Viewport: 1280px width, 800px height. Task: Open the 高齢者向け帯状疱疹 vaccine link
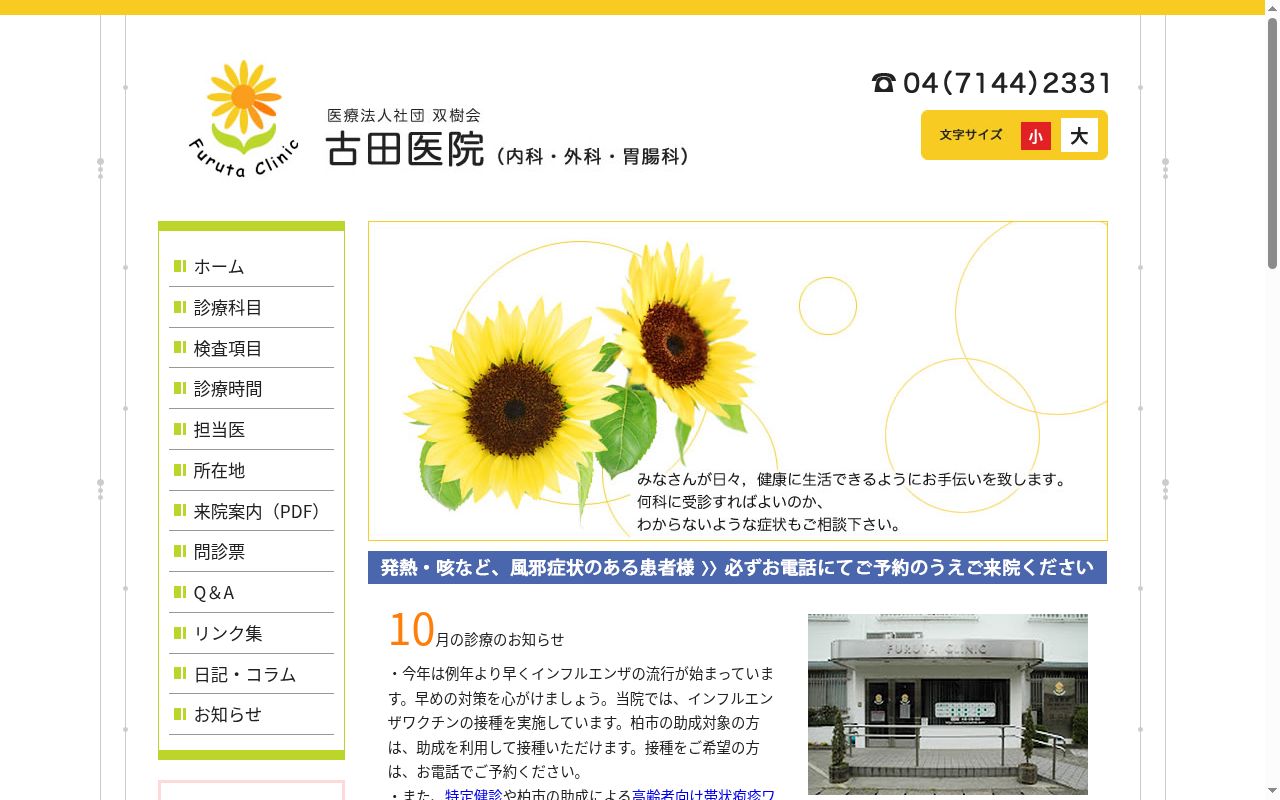click(704, 794)
